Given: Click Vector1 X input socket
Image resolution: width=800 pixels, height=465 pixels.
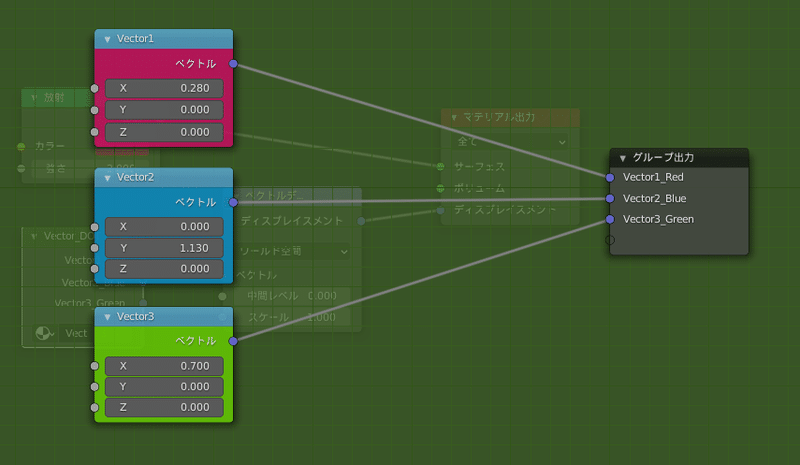Looking at the screenshot, I should pos(94,88).
